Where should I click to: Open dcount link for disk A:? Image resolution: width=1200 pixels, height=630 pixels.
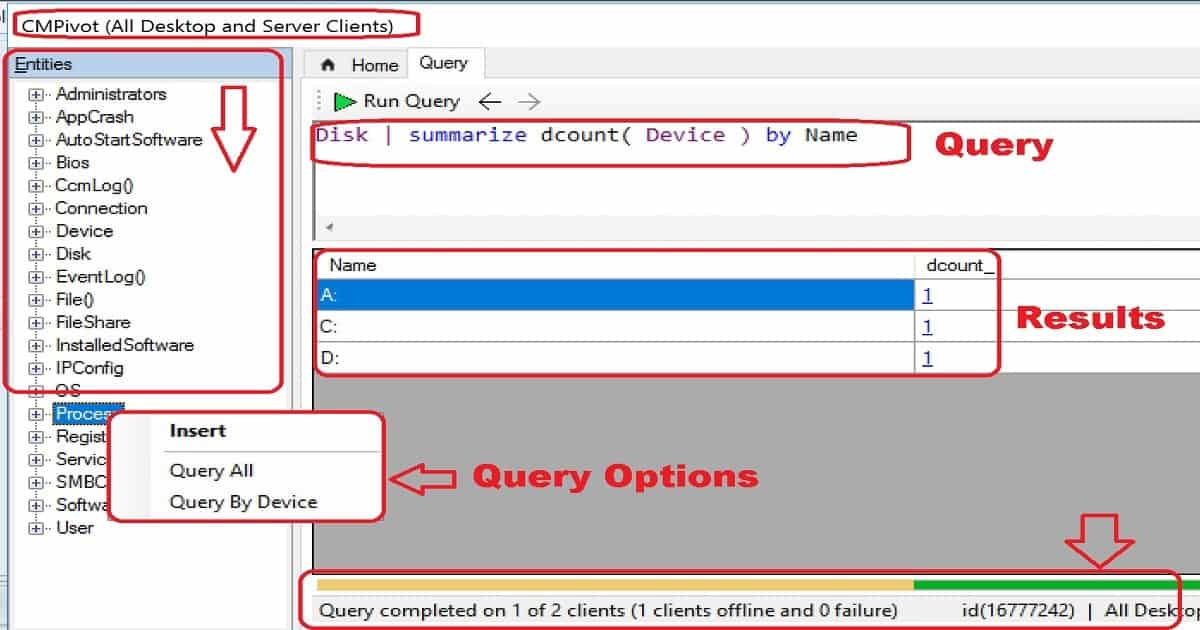[x=927, y=295]
